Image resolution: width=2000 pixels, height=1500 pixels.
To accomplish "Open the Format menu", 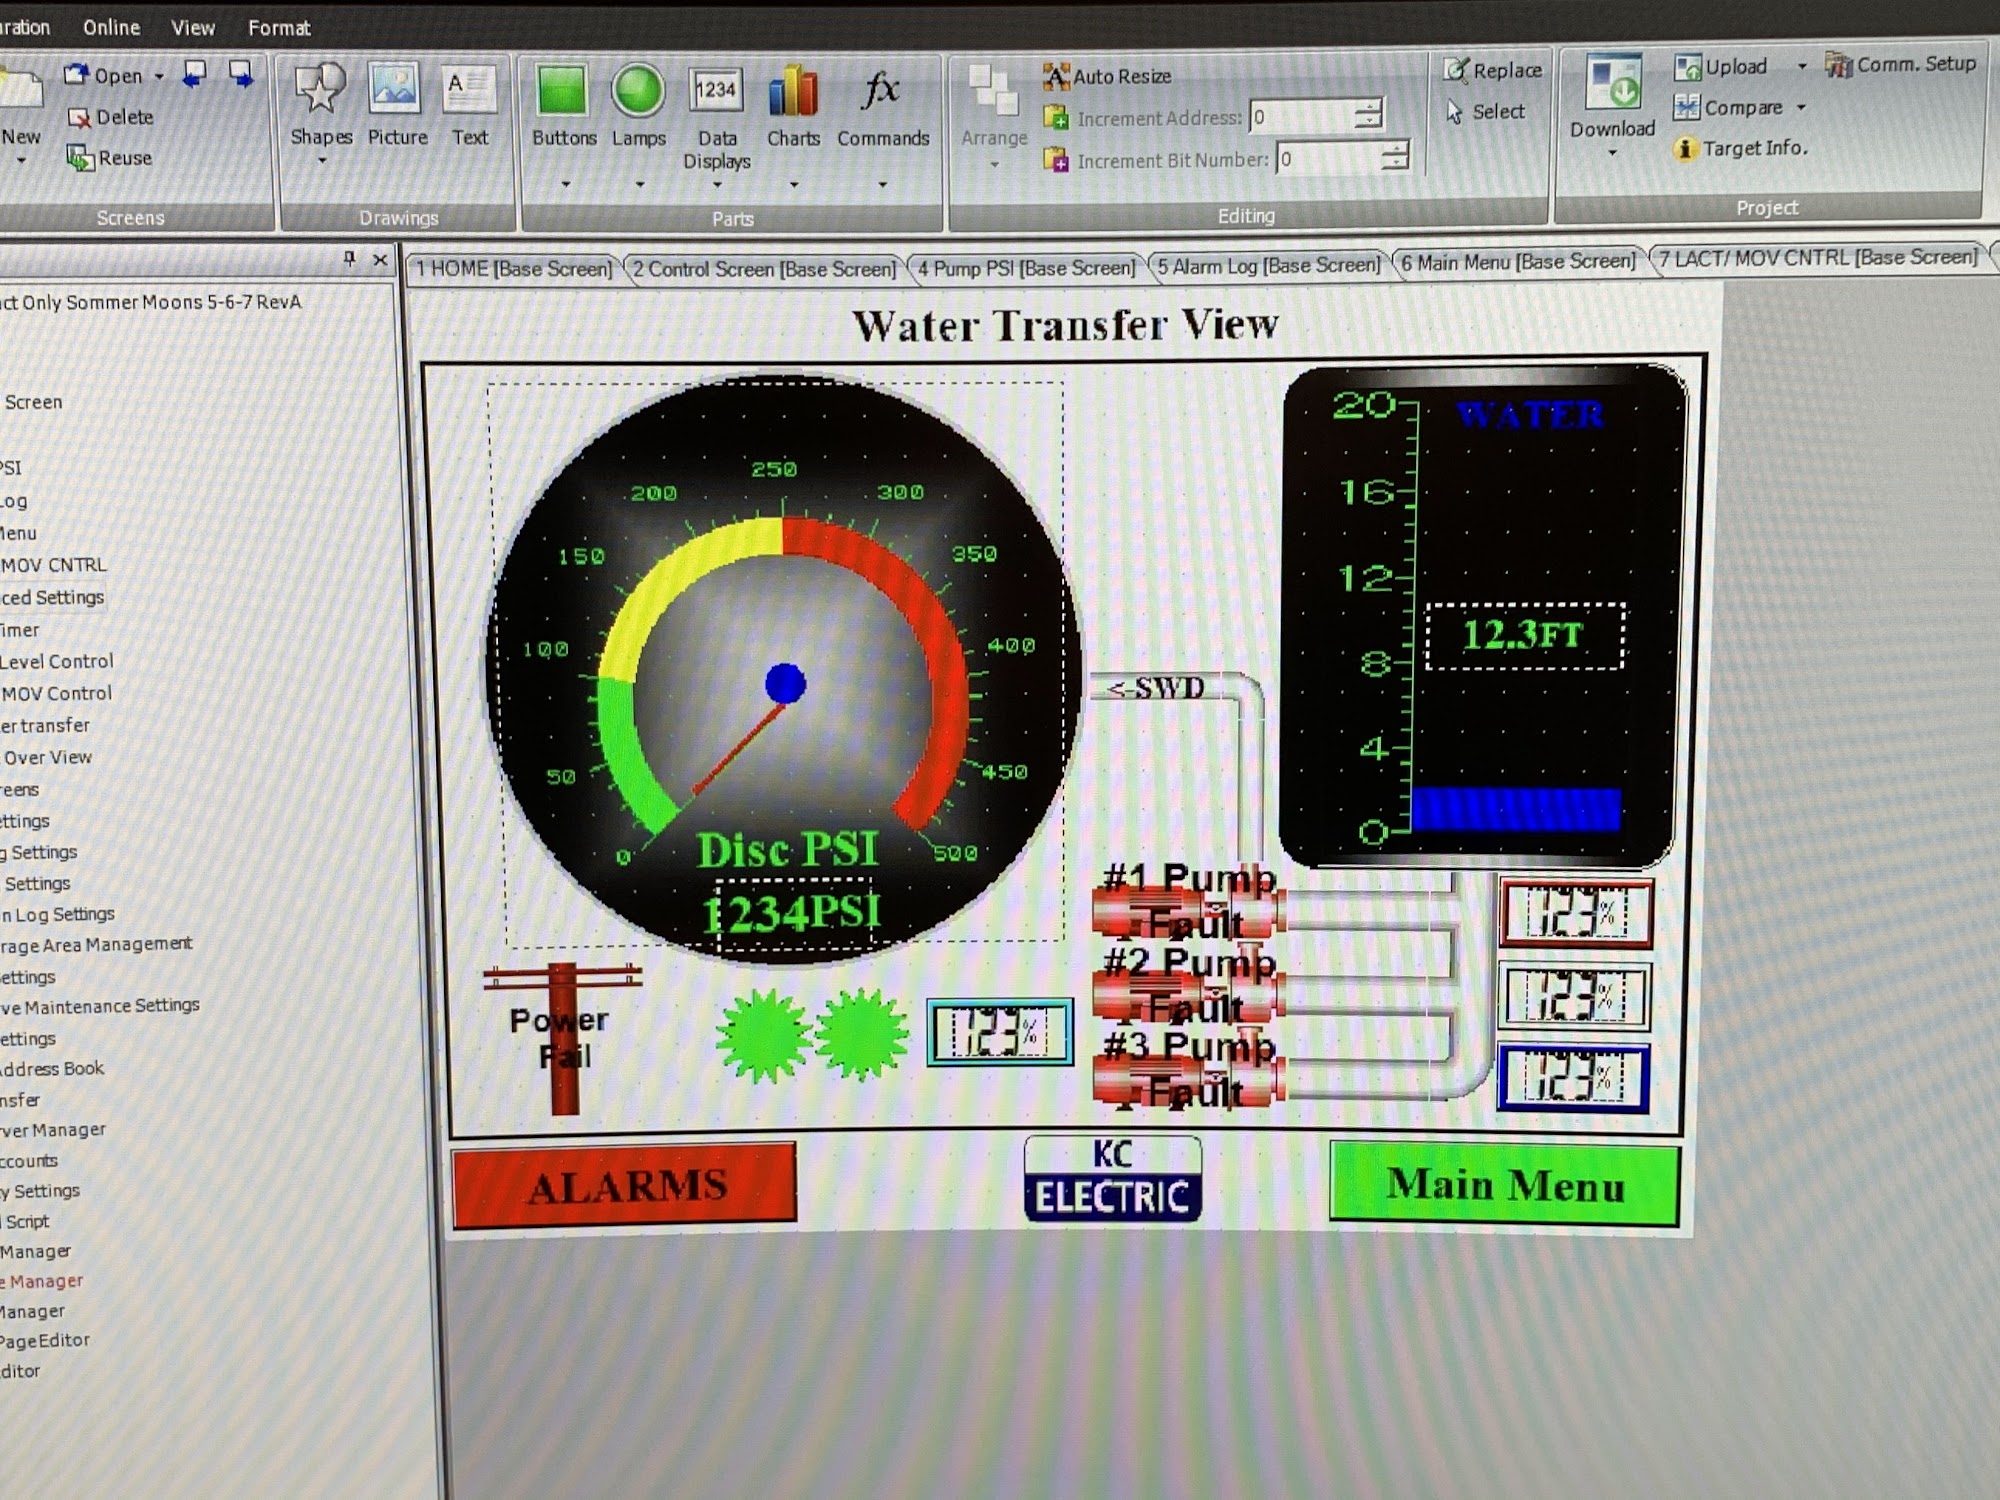I will click(279, 28).
